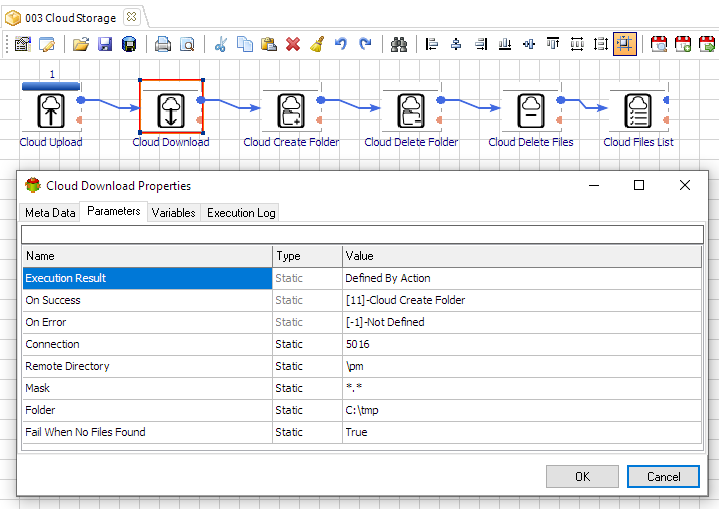Clear with the broom icon
Screen dimensions: 719x509
click(317, 44)
